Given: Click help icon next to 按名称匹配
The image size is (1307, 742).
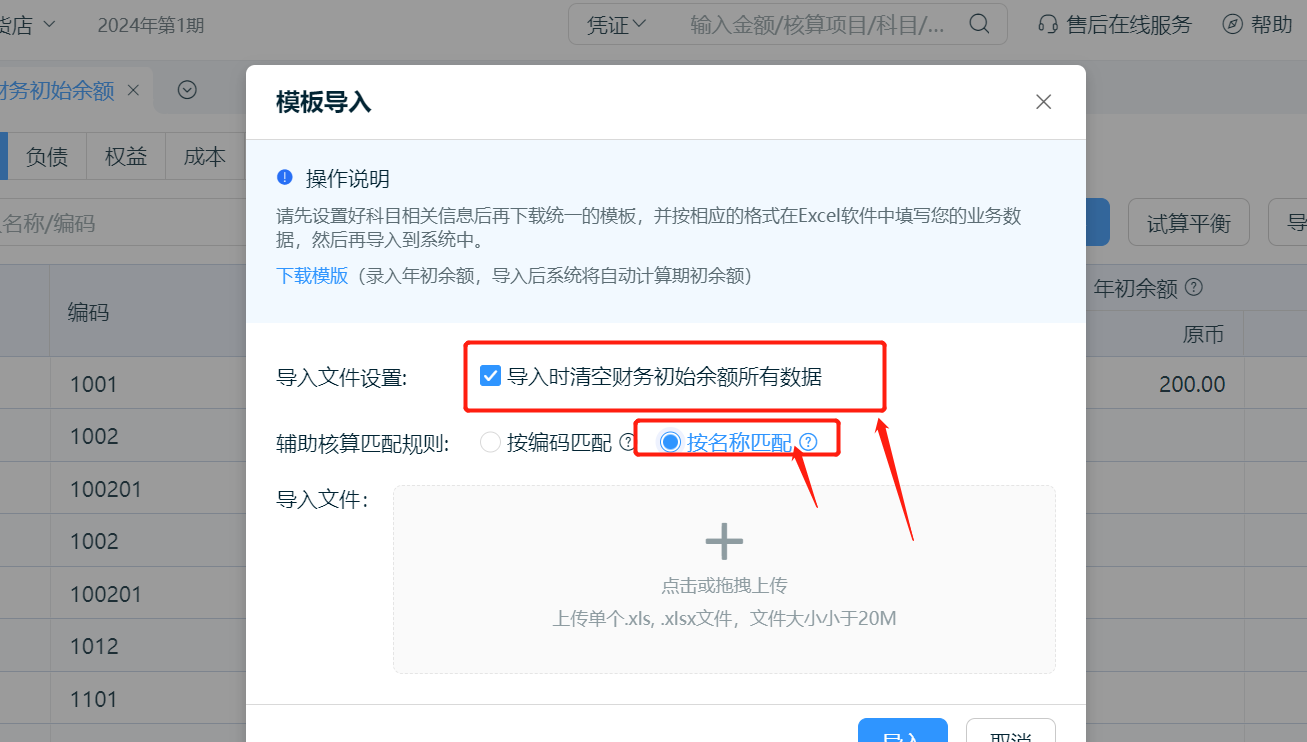Looking at the screenshot, I should coord(808,442).
